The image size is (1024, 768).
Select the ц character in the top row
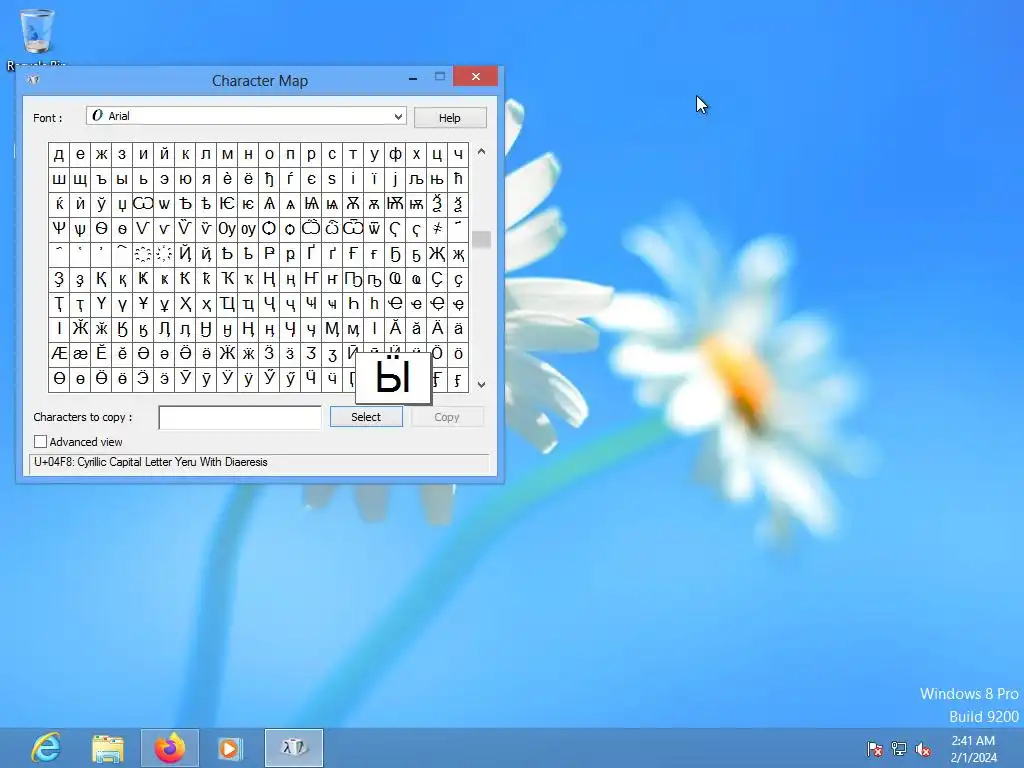[437, 154]
